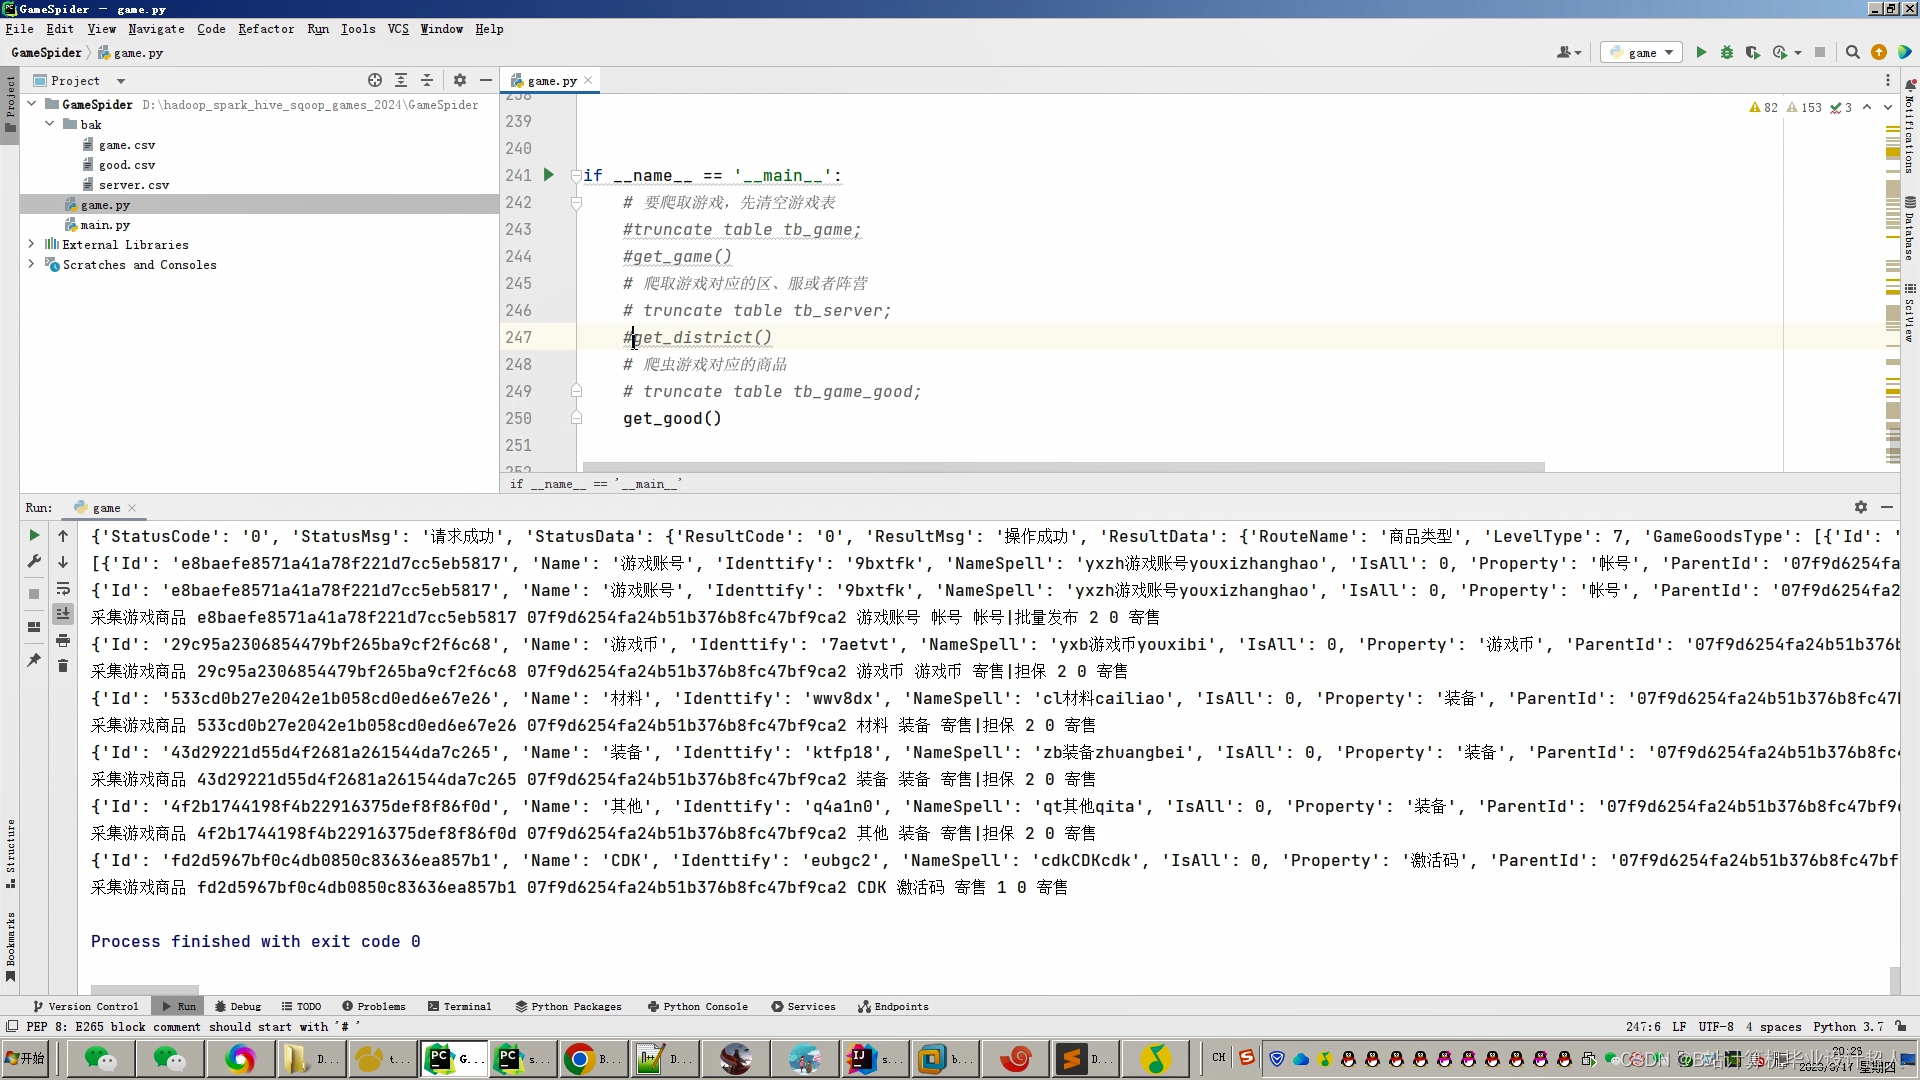Screen dimensions: 1920x1080
Task: Select the opened file target icon in Project panel
Action: coord(375,80)
